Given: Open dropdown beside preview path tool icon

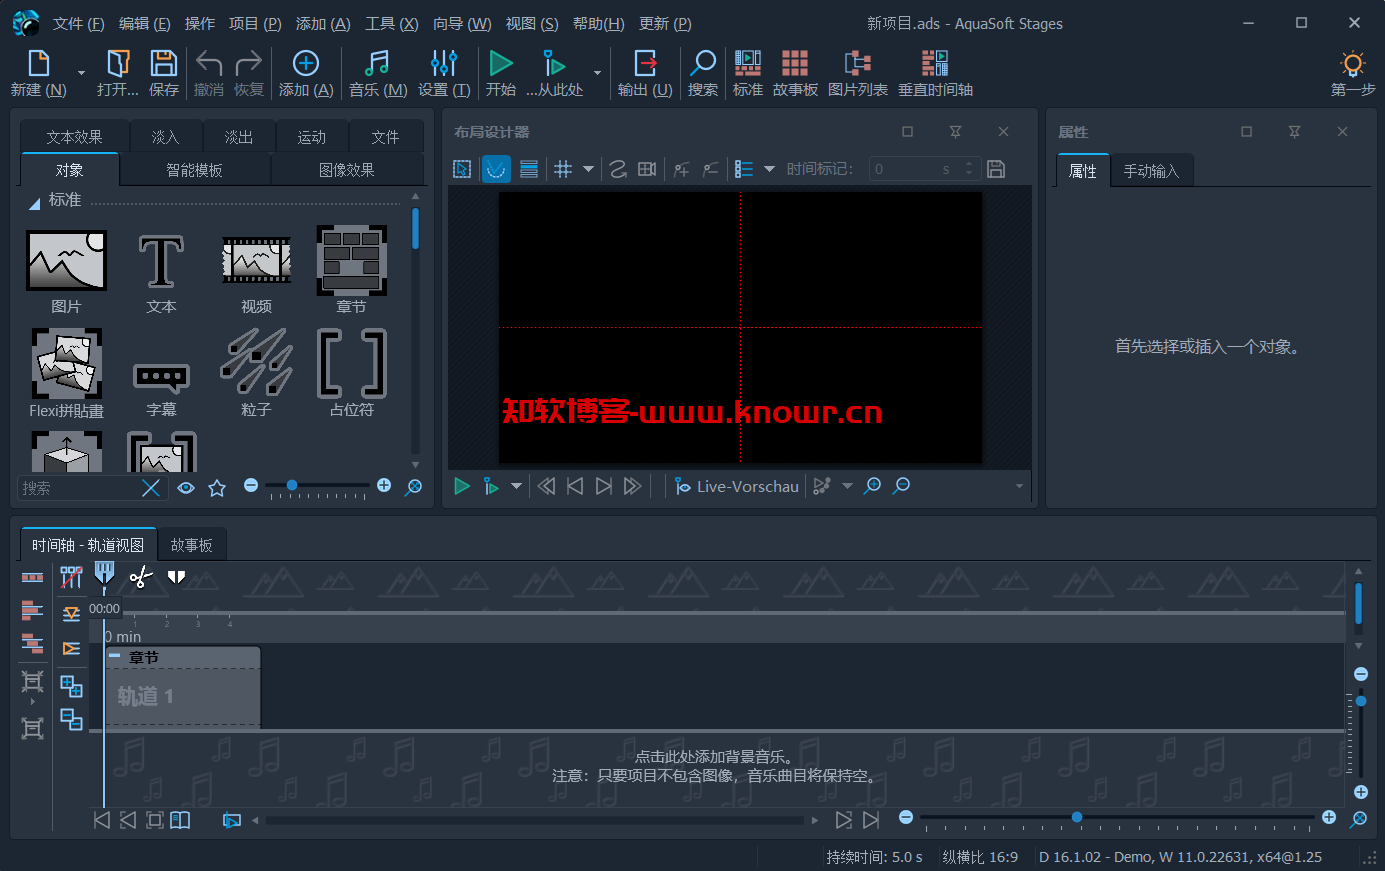Looking at the screenshot, I should (847, 486).
